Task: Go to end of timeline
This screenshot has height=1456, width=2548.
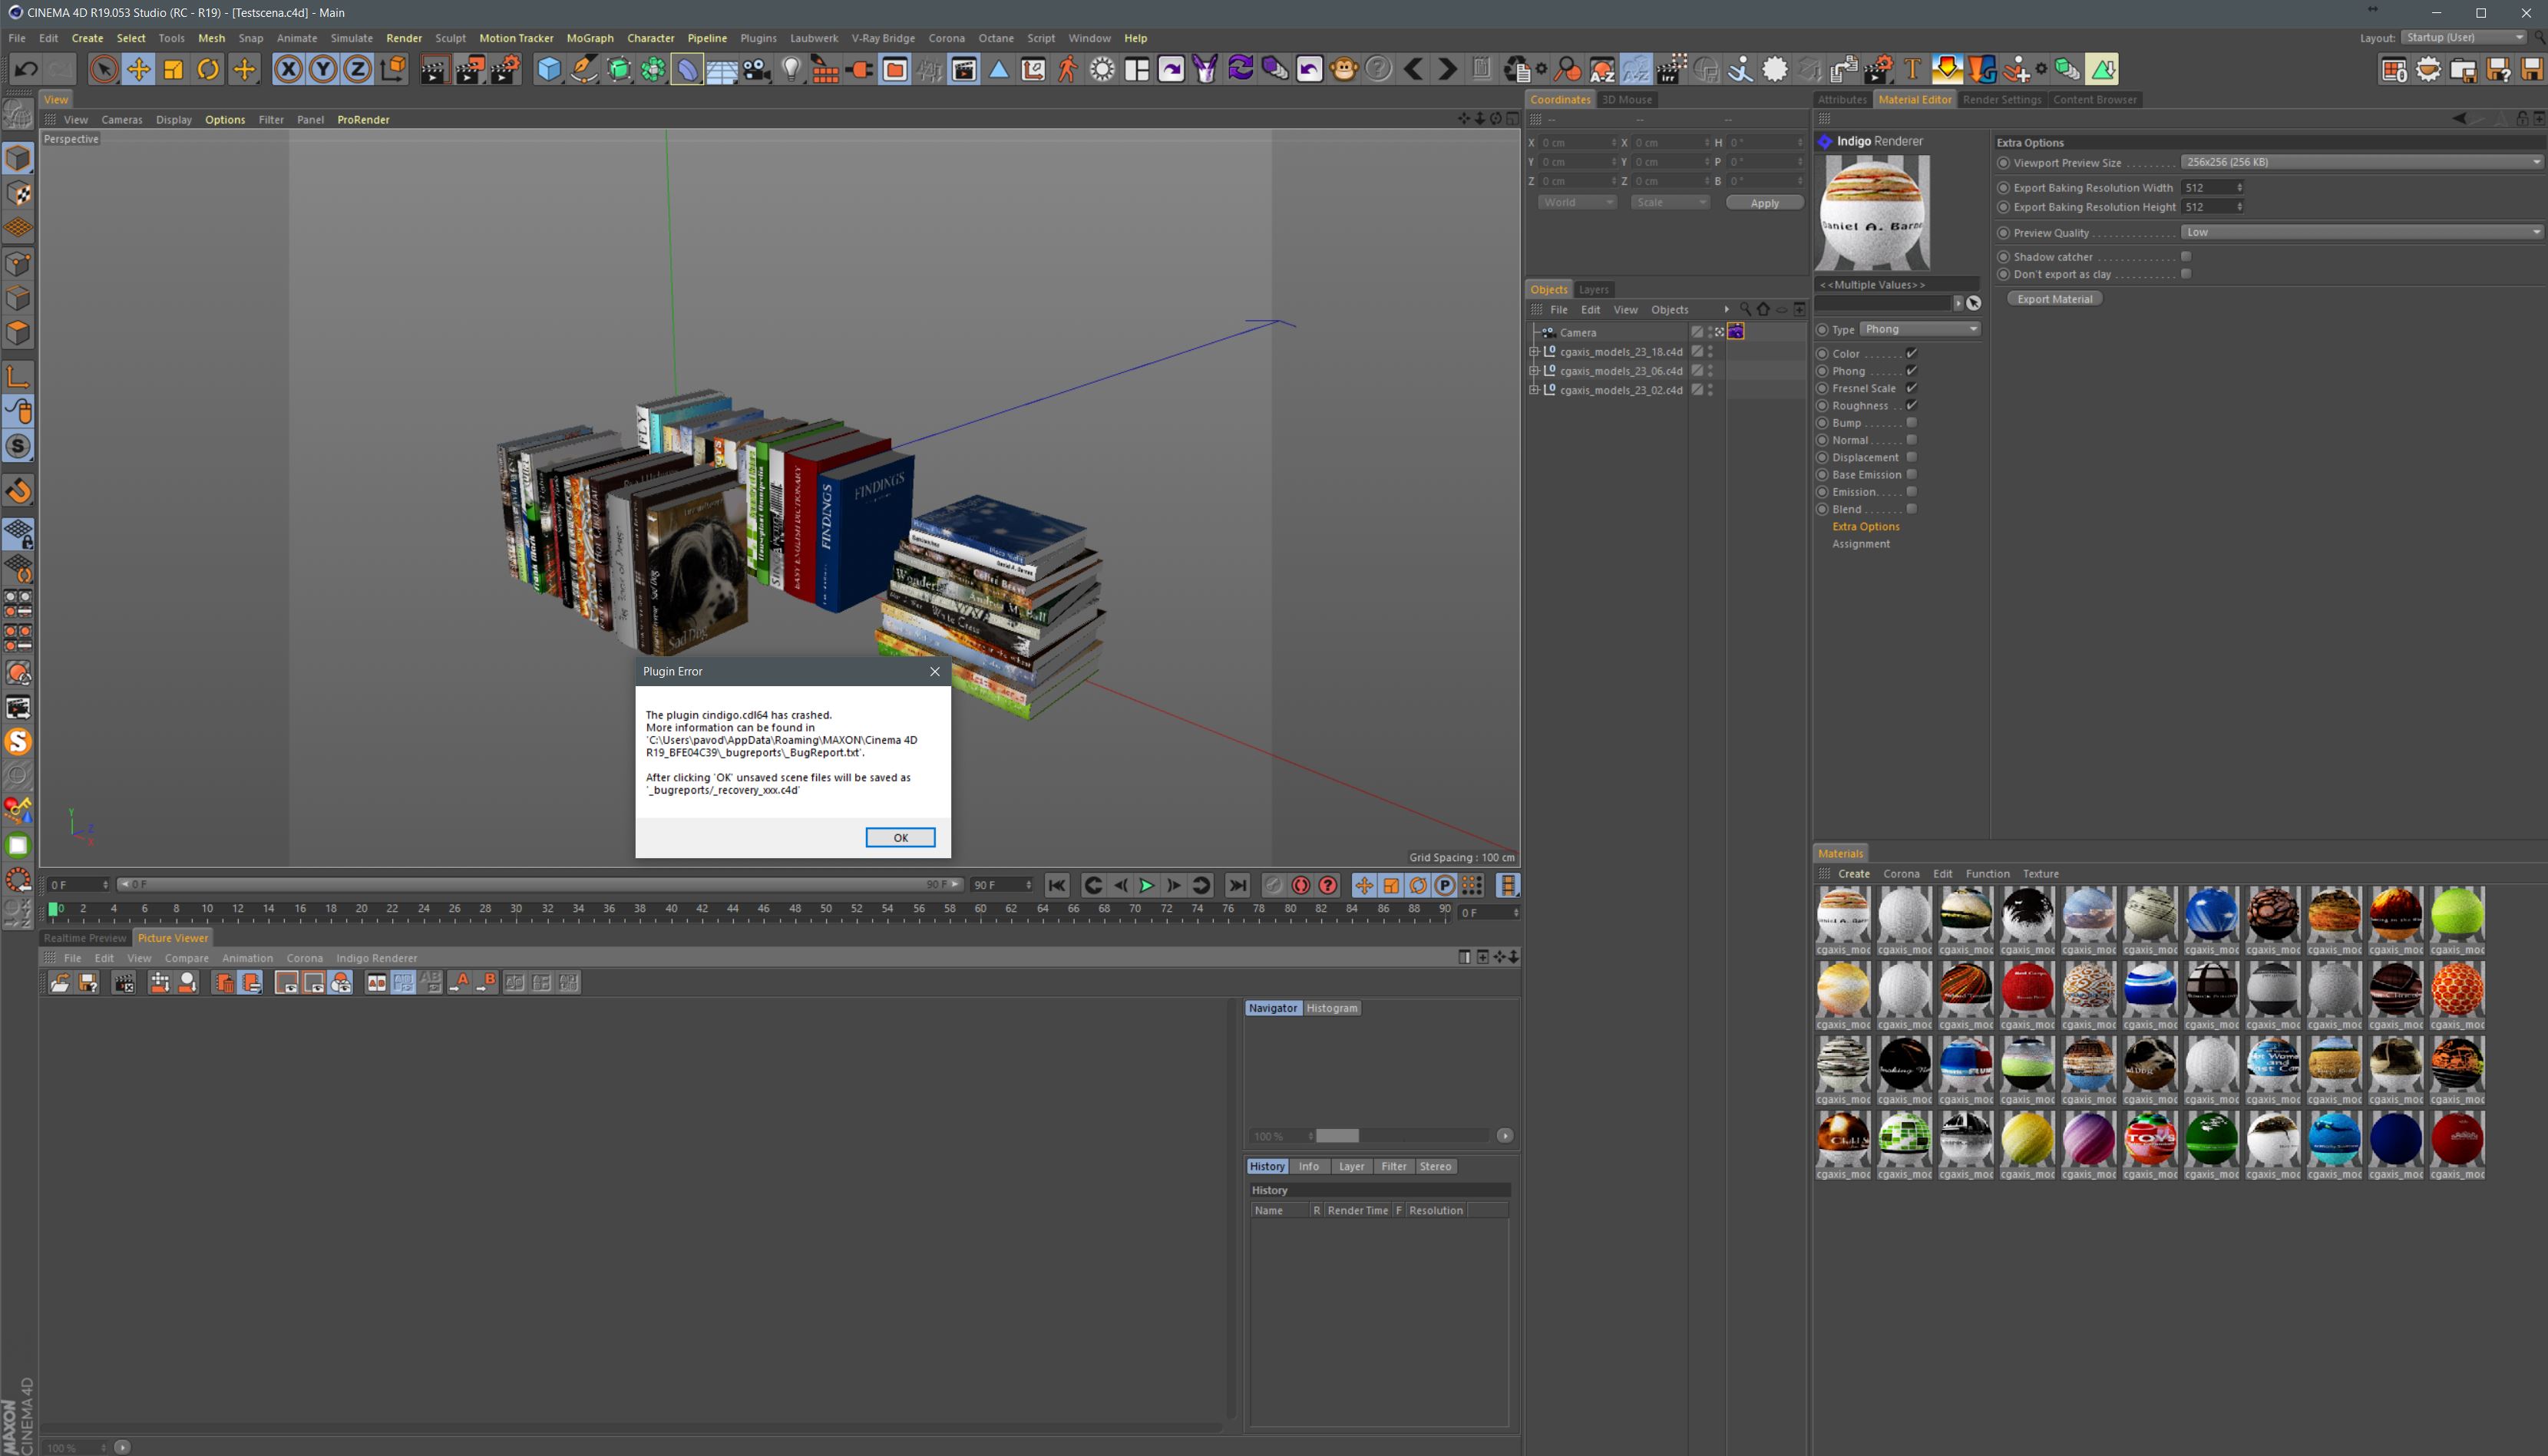Action: (x=1237, y=885)
